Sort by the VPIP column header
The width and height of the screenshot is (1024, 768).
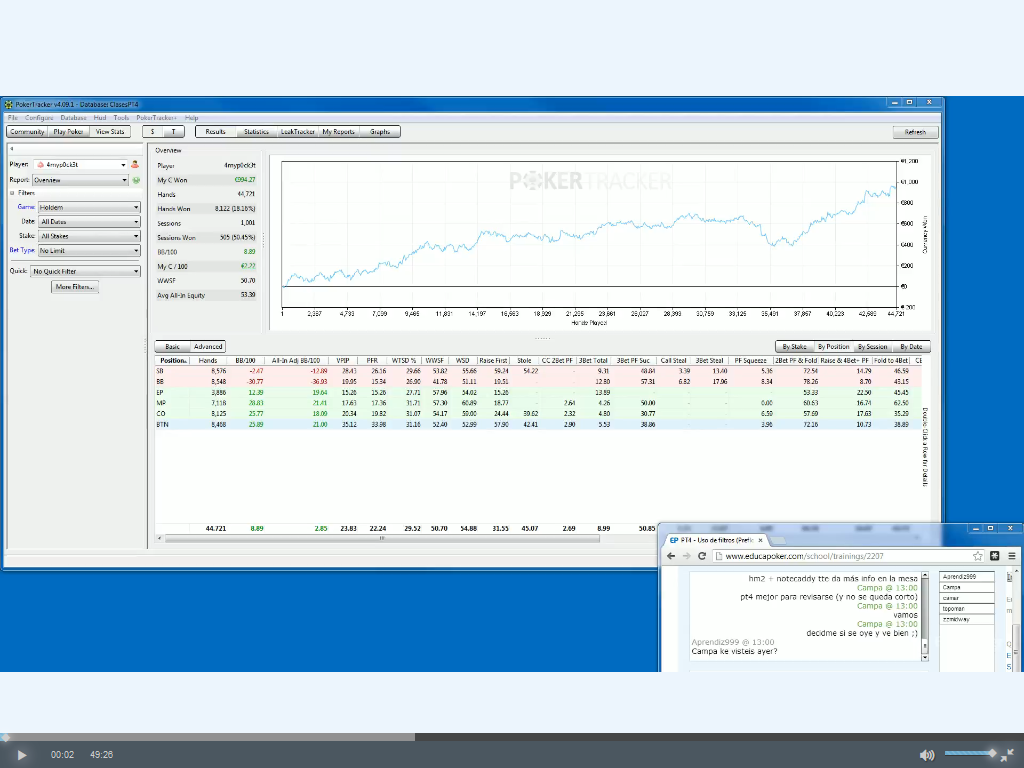[343, 360]
